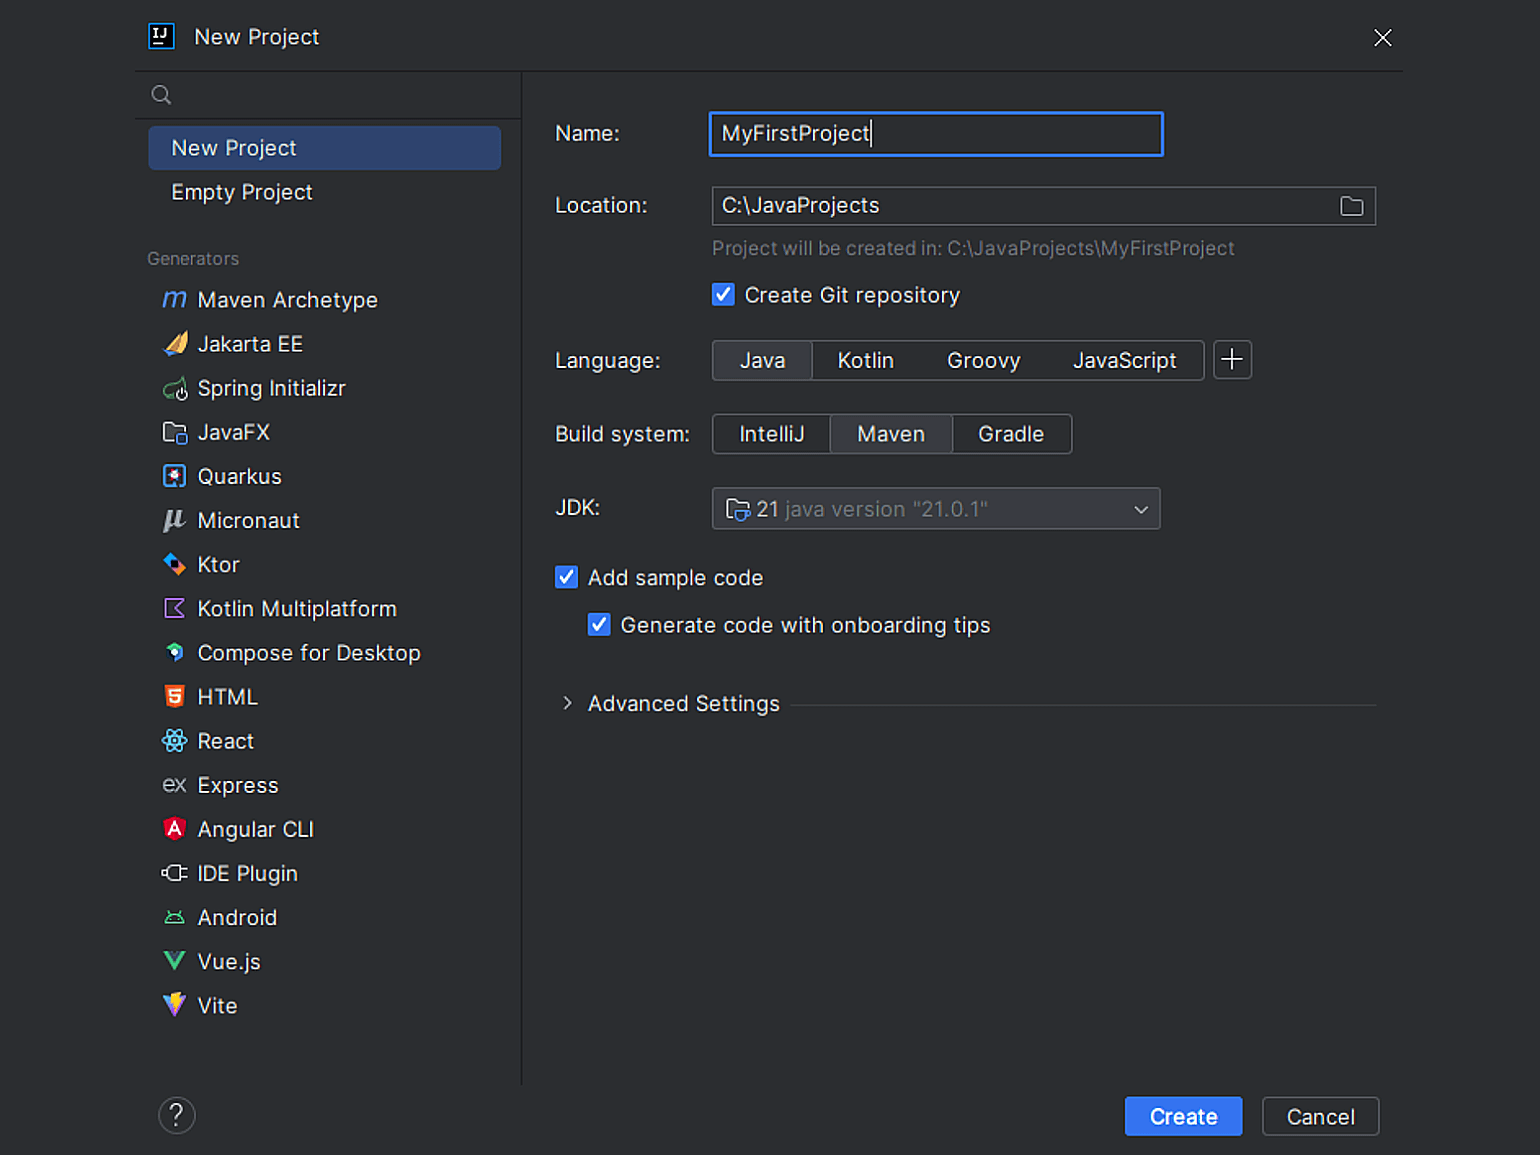Select Android generator label
The width and height of the screenshot is (1540, 1155).
(237, 917)
